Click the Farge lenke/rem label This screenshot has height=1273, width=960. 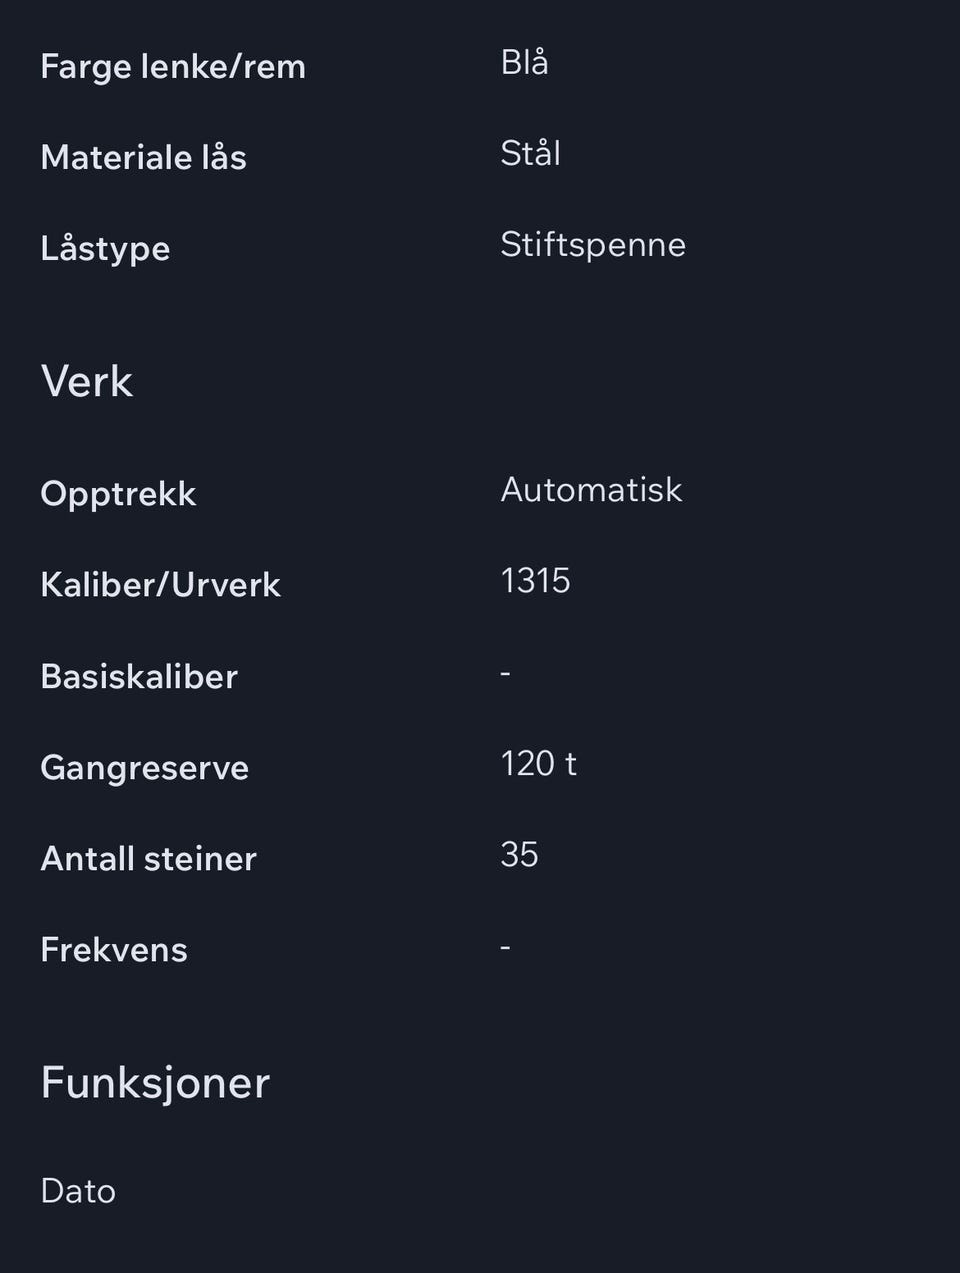point(172,67)
